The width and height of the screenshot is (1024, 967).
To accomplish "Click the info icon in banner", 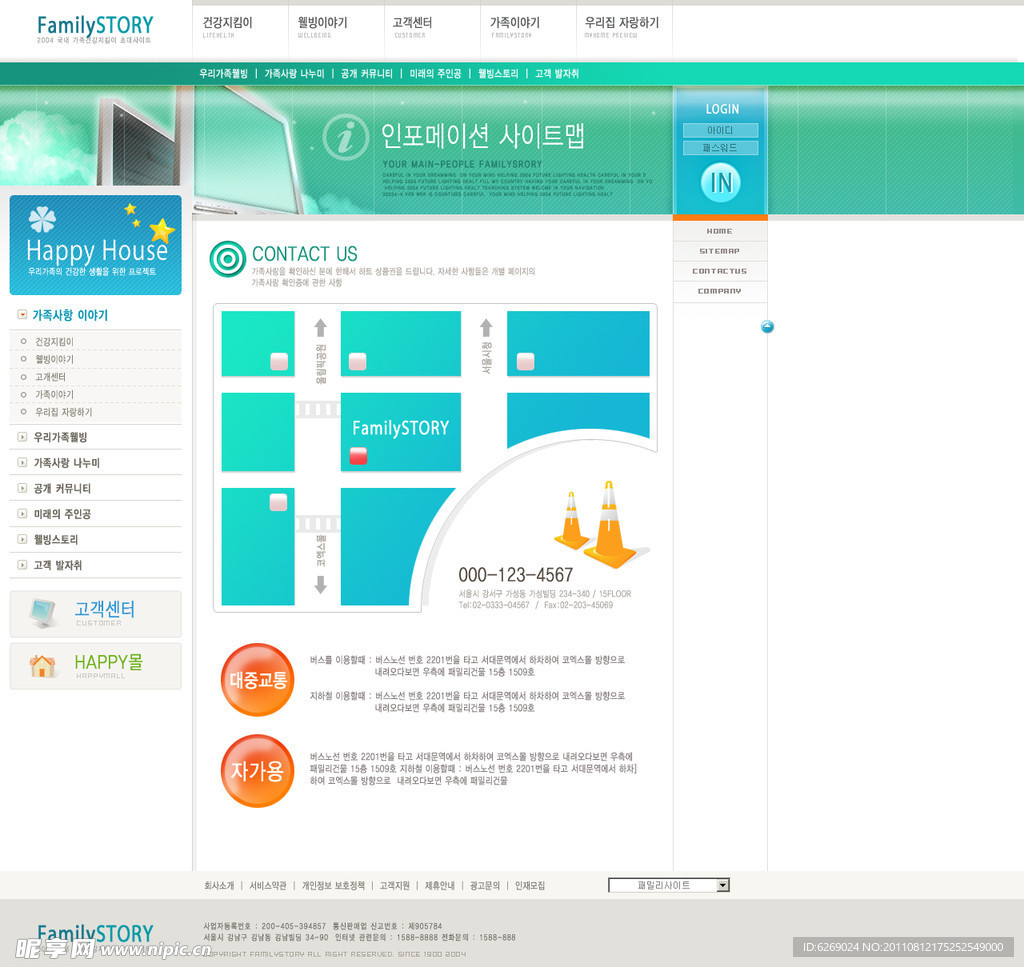I will click(345, 137).
